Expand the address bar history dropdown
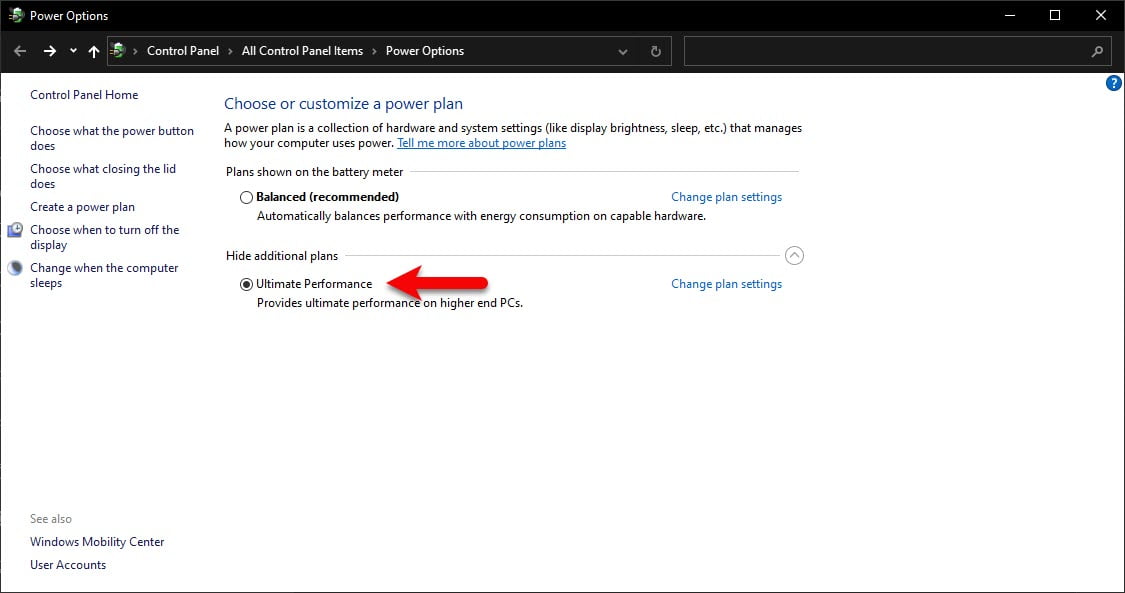 coord(623,52)
